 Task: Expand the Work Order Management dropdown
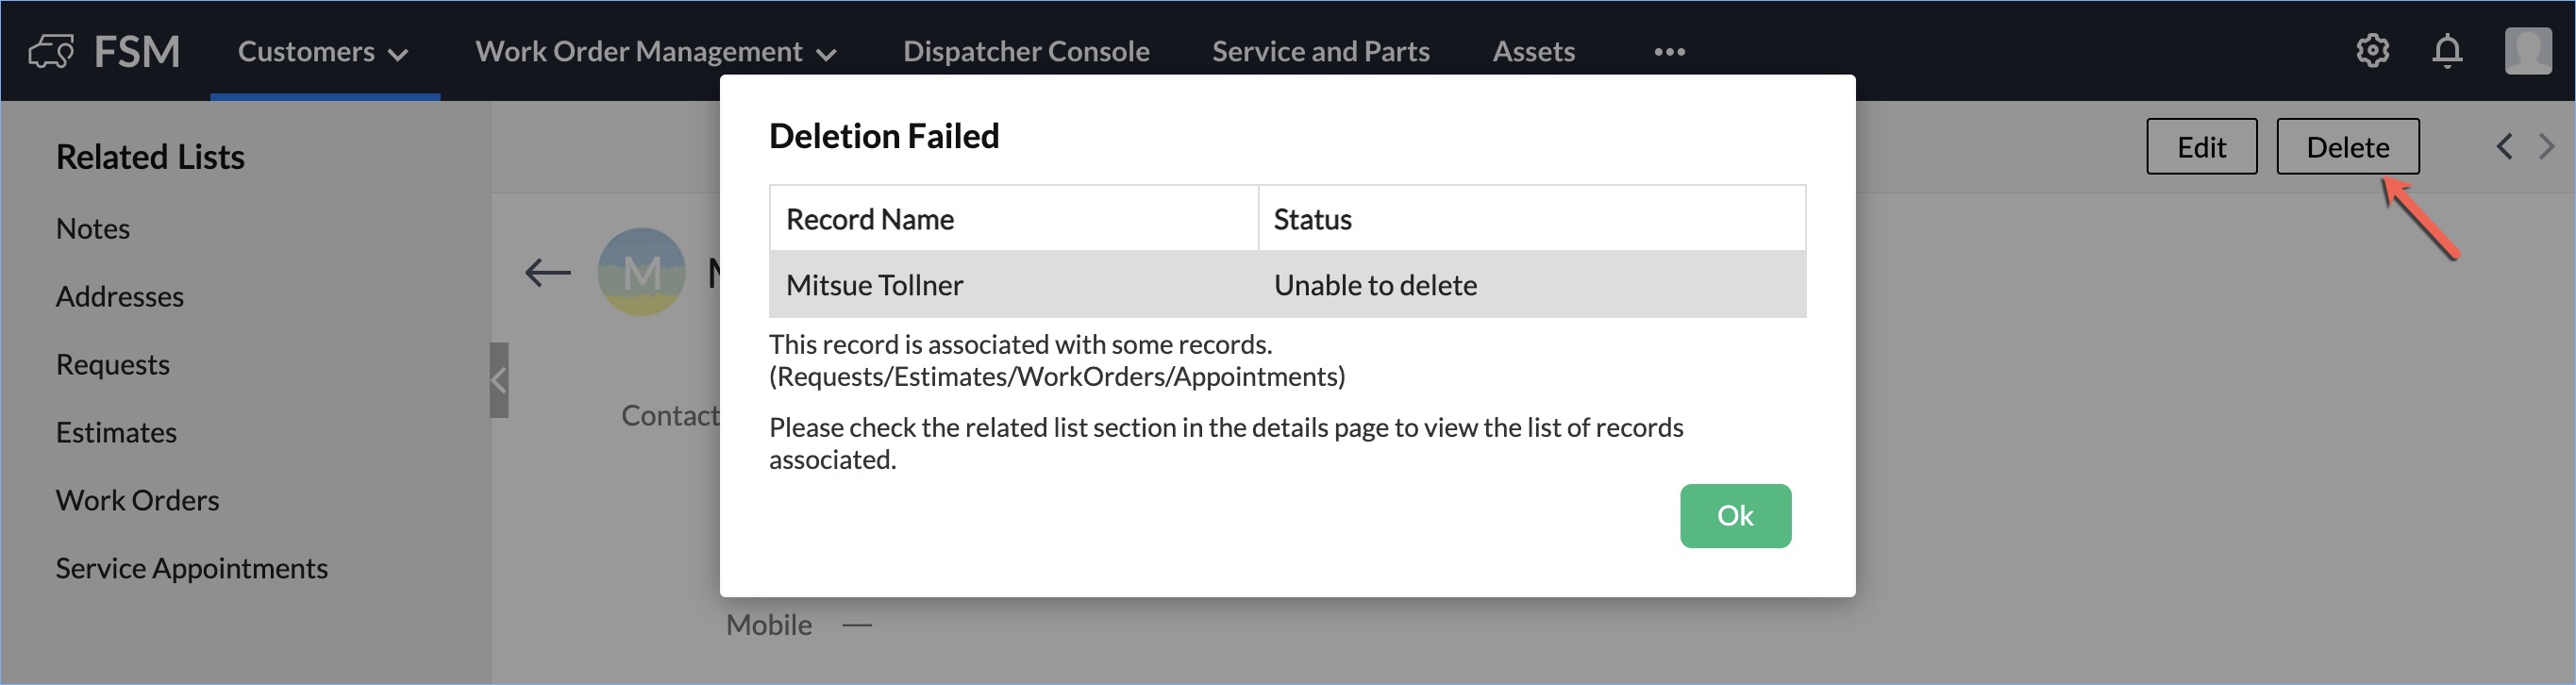tap(655, 52)
